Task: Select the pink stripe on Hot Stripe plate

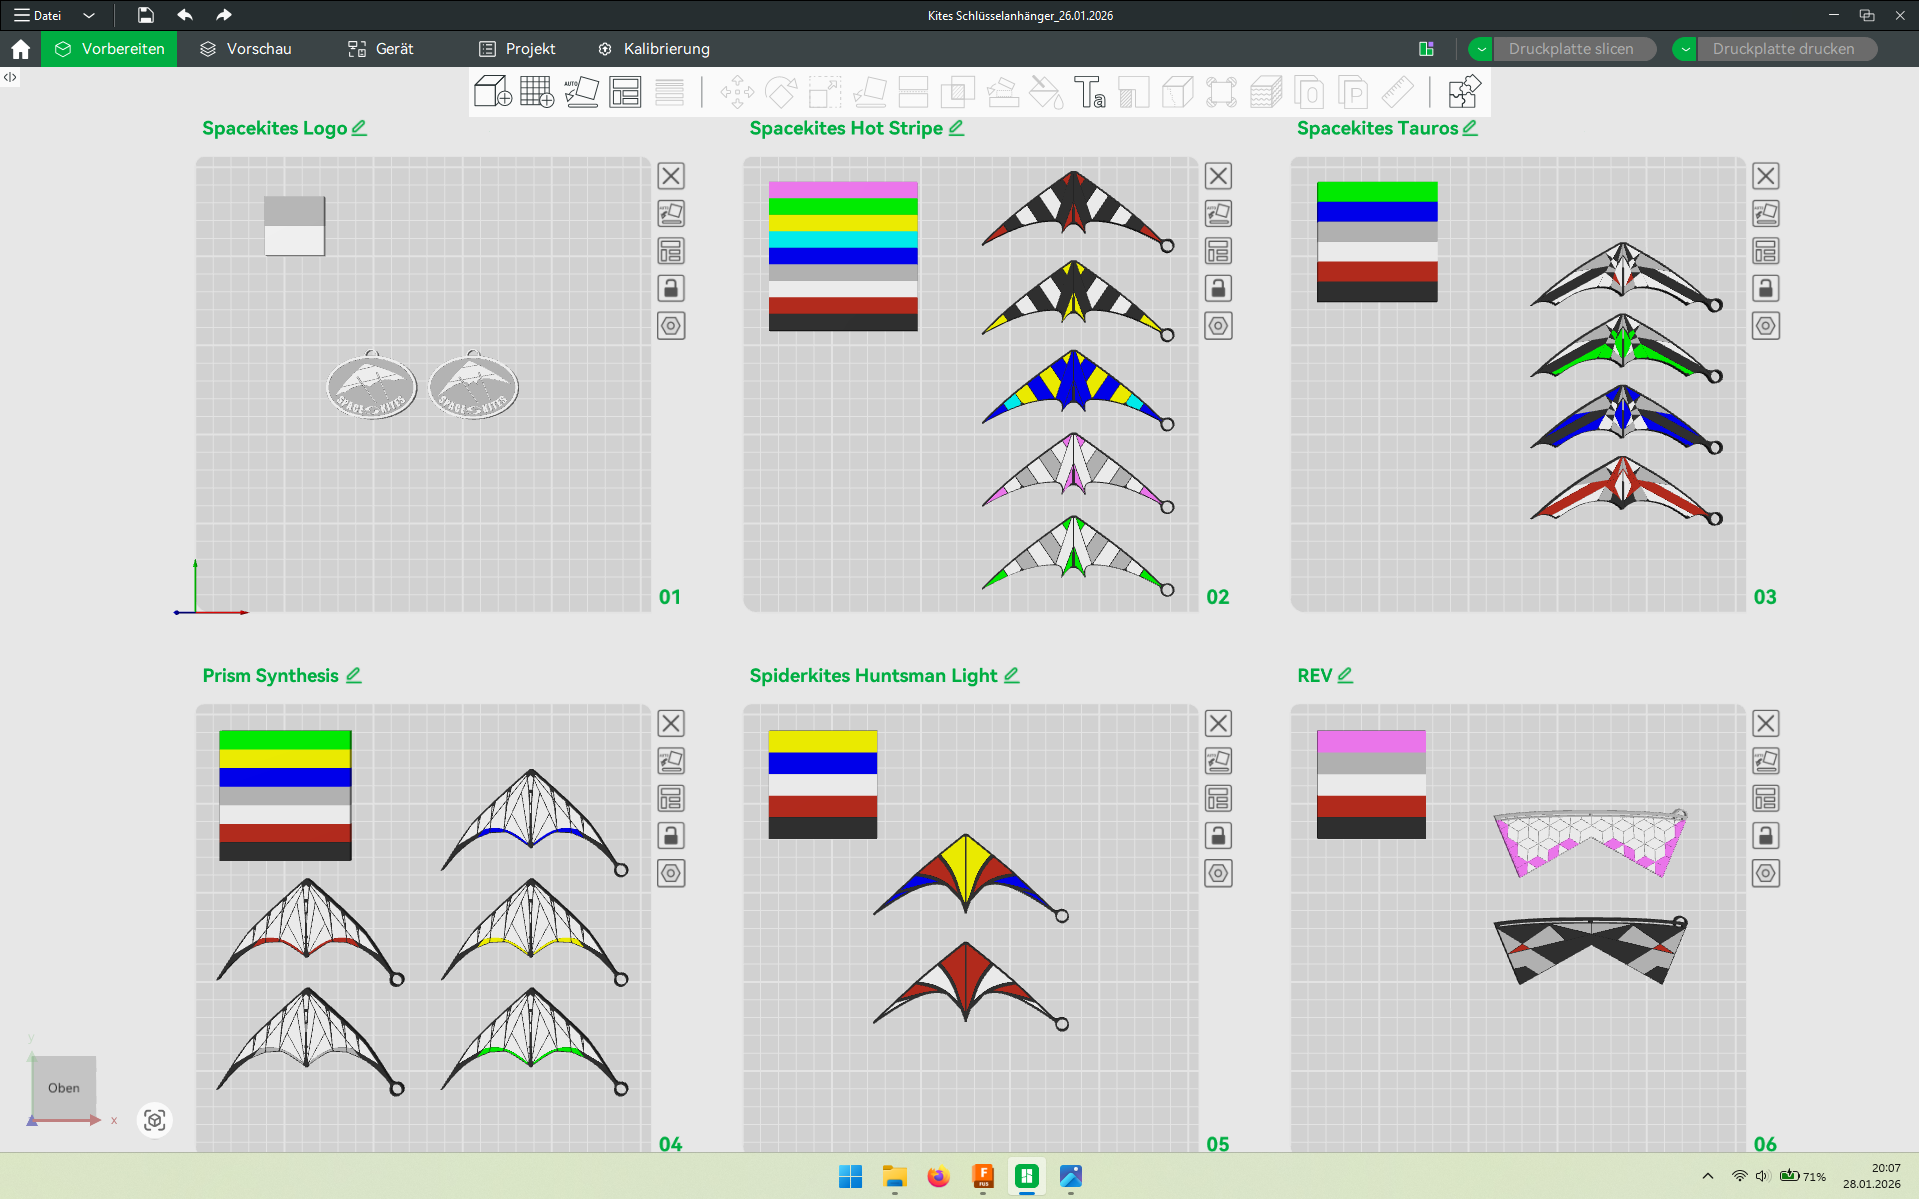Action: [x=842, y=189]
